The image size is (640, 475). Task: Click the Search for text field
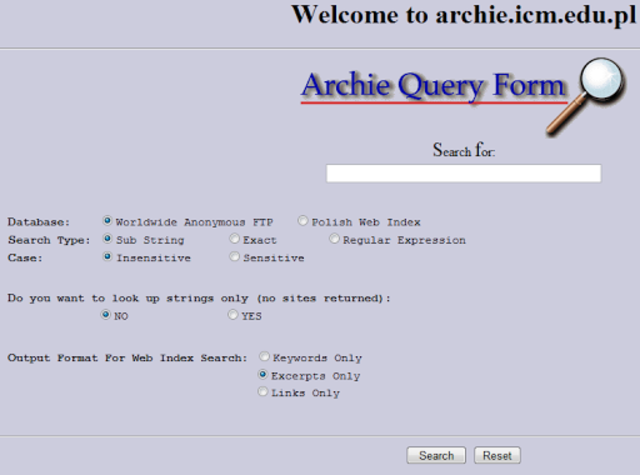463,173
